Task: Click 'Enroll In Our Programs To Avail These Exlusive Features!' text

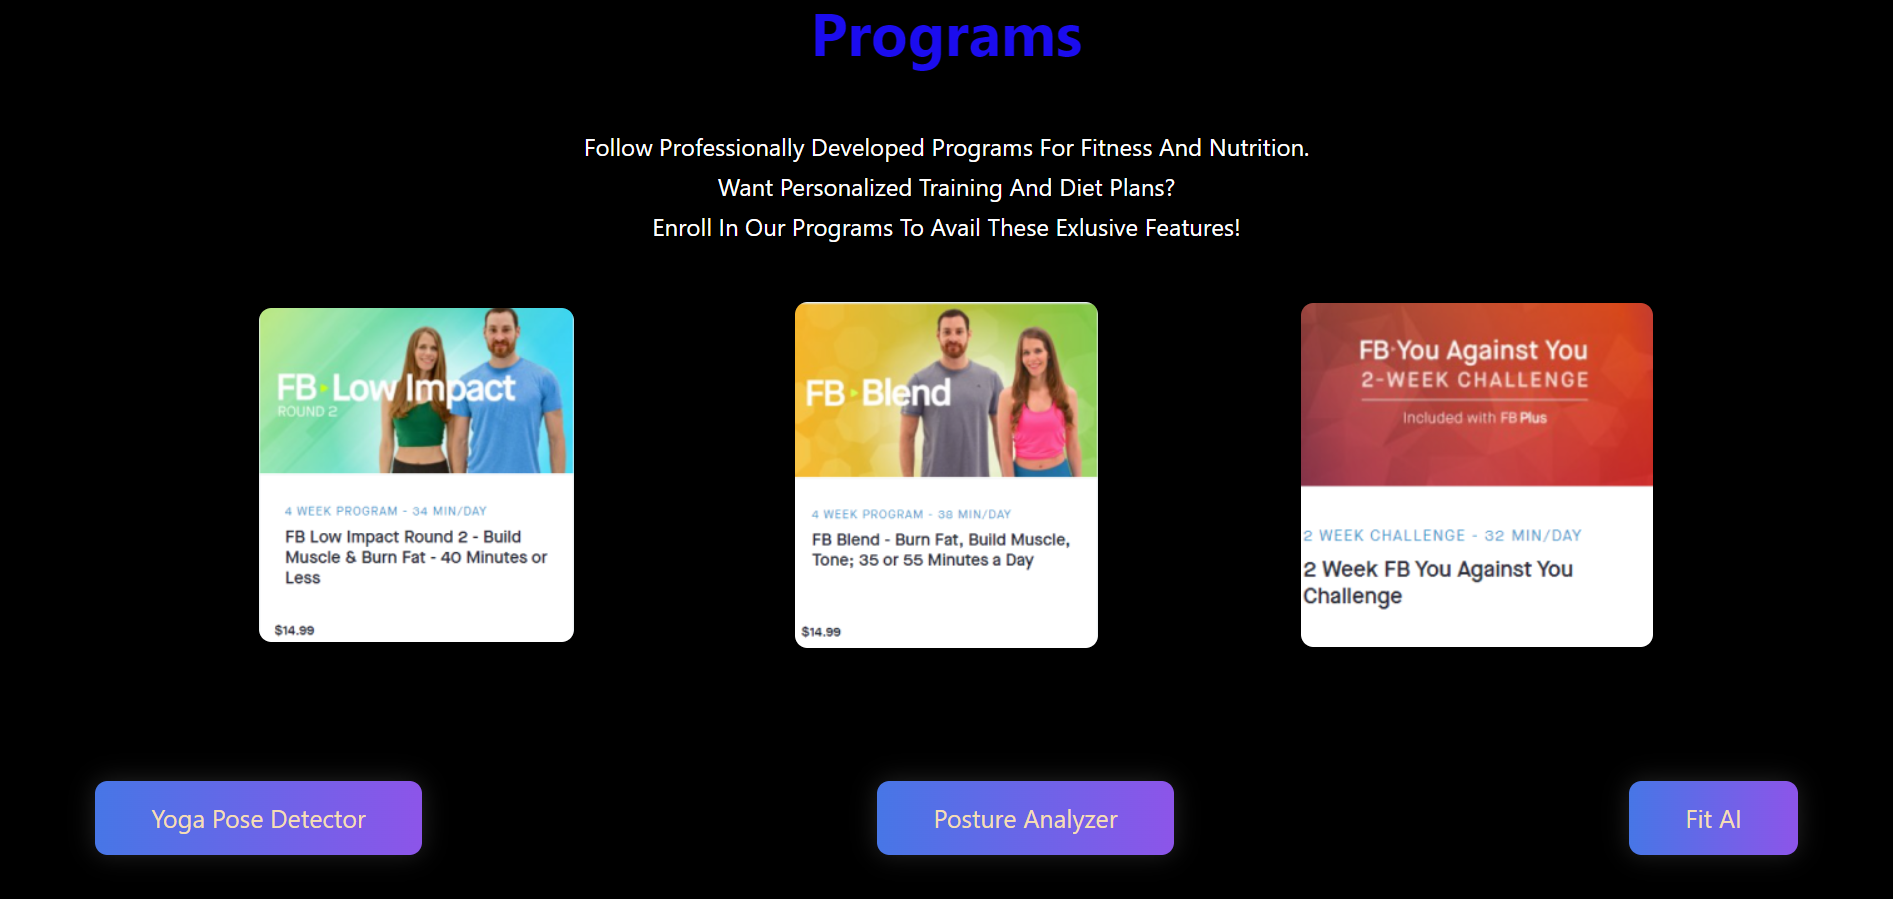Action: pyautogui.click(x=946, y=228)
